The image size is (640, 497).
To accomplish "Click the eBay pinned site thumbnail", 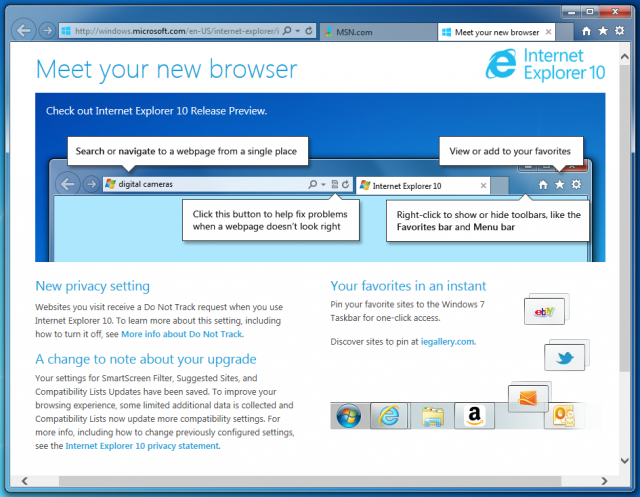I will point(544,311).
